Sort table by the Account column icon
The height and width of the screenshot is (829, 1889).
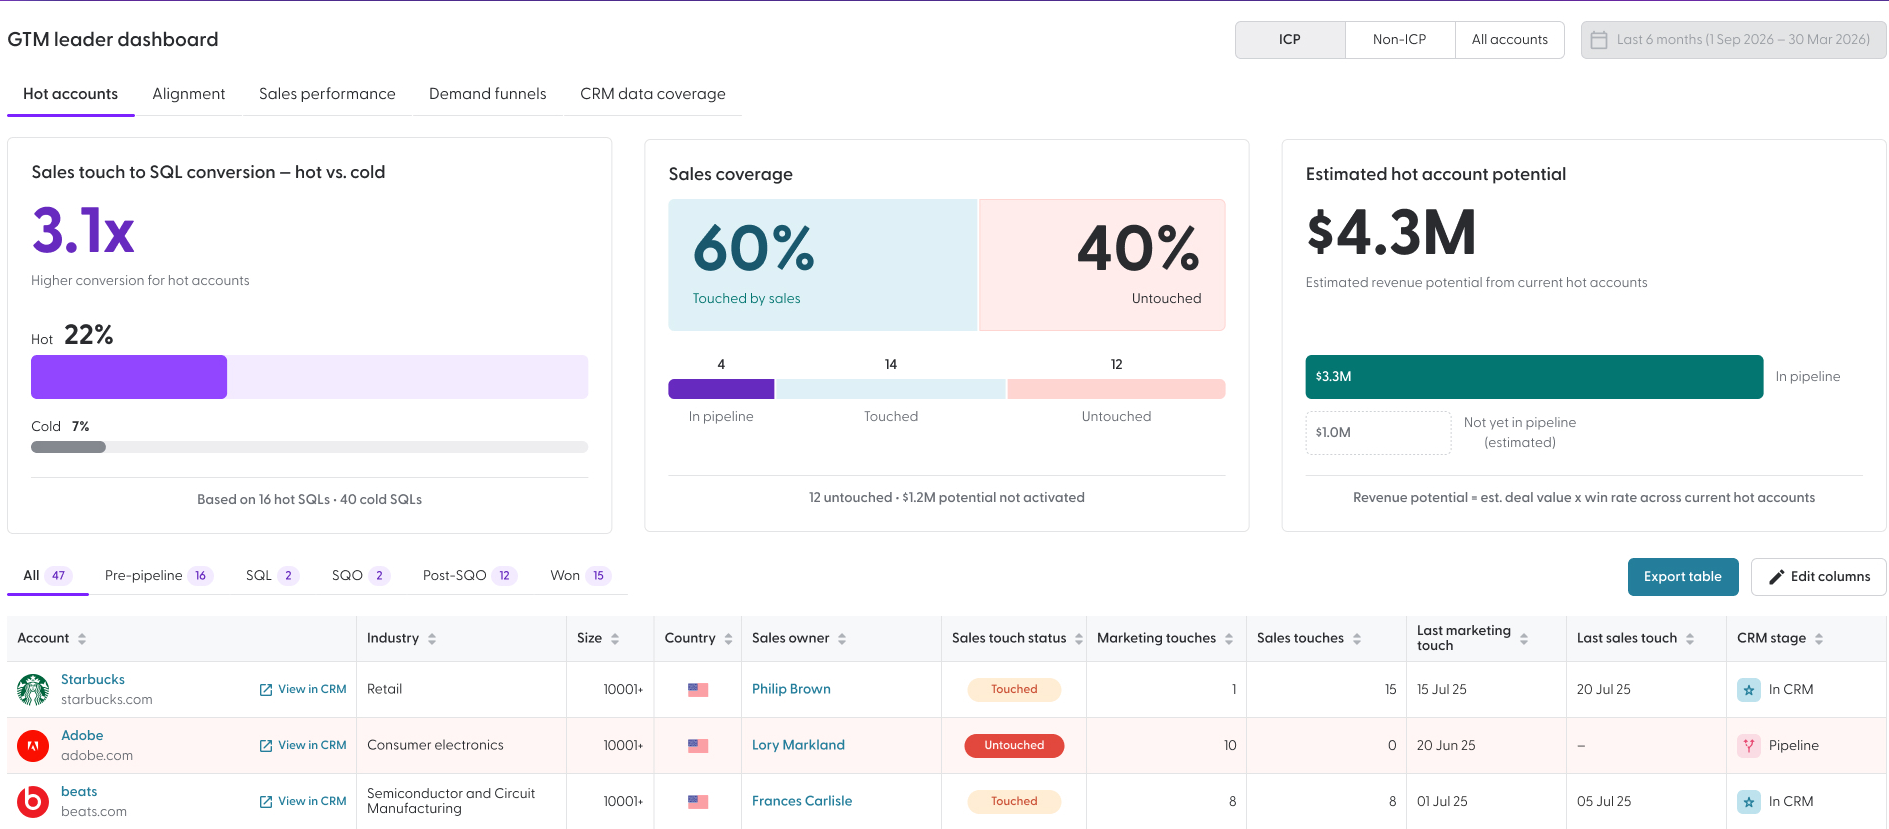point(82,639)
